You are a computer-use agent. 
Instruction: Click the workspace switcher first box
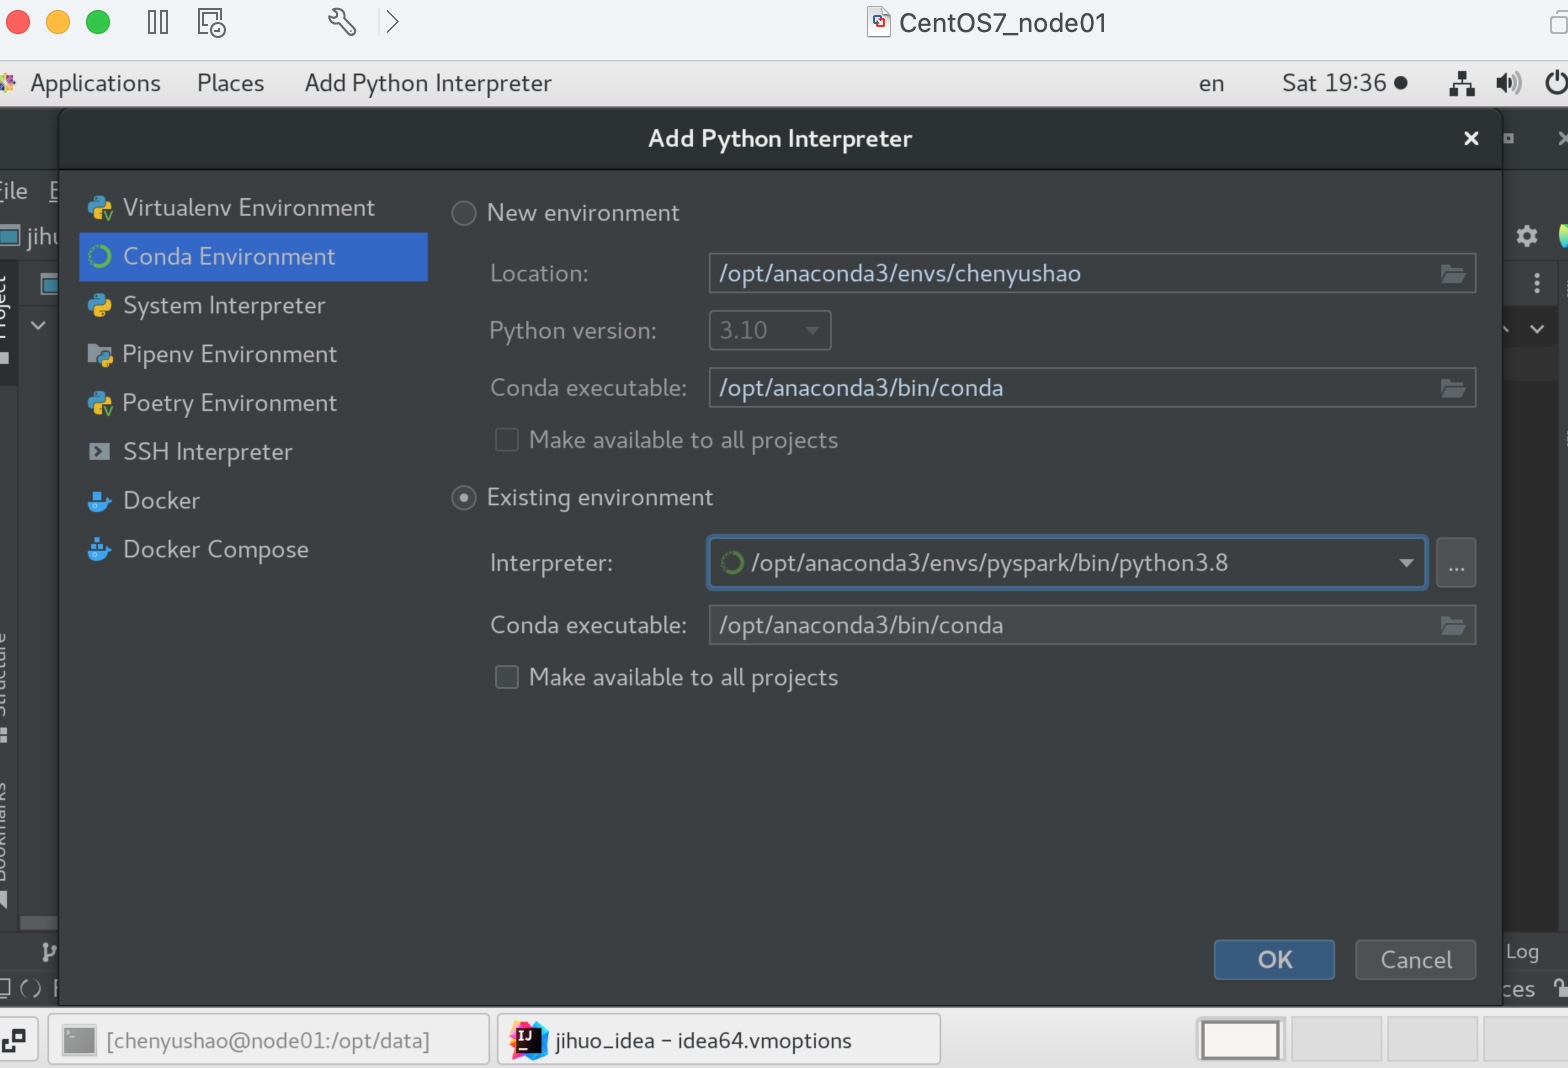coord(1240,1040)
